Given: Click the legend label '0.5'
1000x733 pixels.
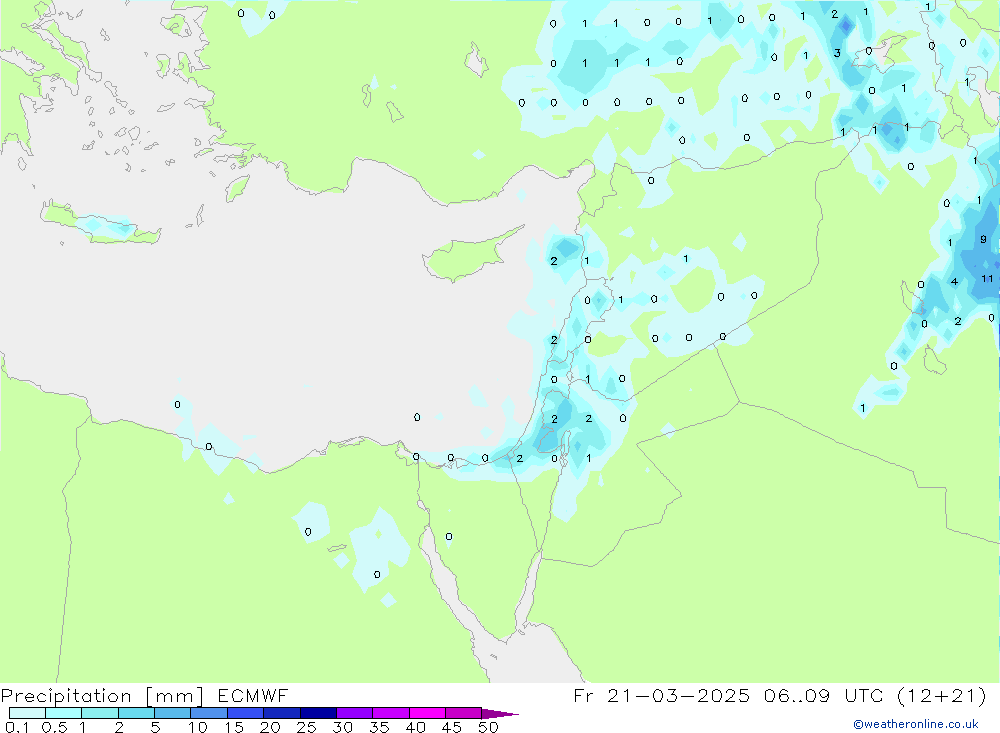Looking at the screenshot, I should click(x=54, y=727).
